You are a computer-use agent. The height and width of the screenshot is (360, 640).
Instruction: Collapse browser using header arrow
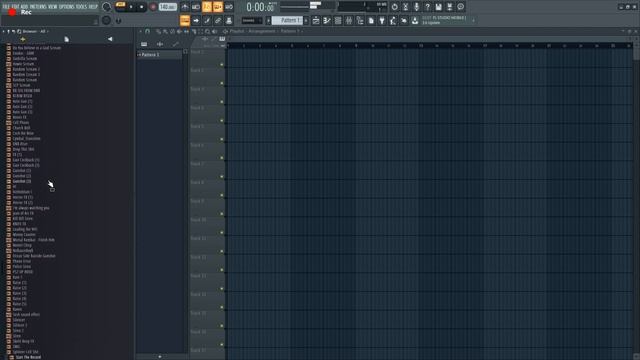(x=3, y=31)
